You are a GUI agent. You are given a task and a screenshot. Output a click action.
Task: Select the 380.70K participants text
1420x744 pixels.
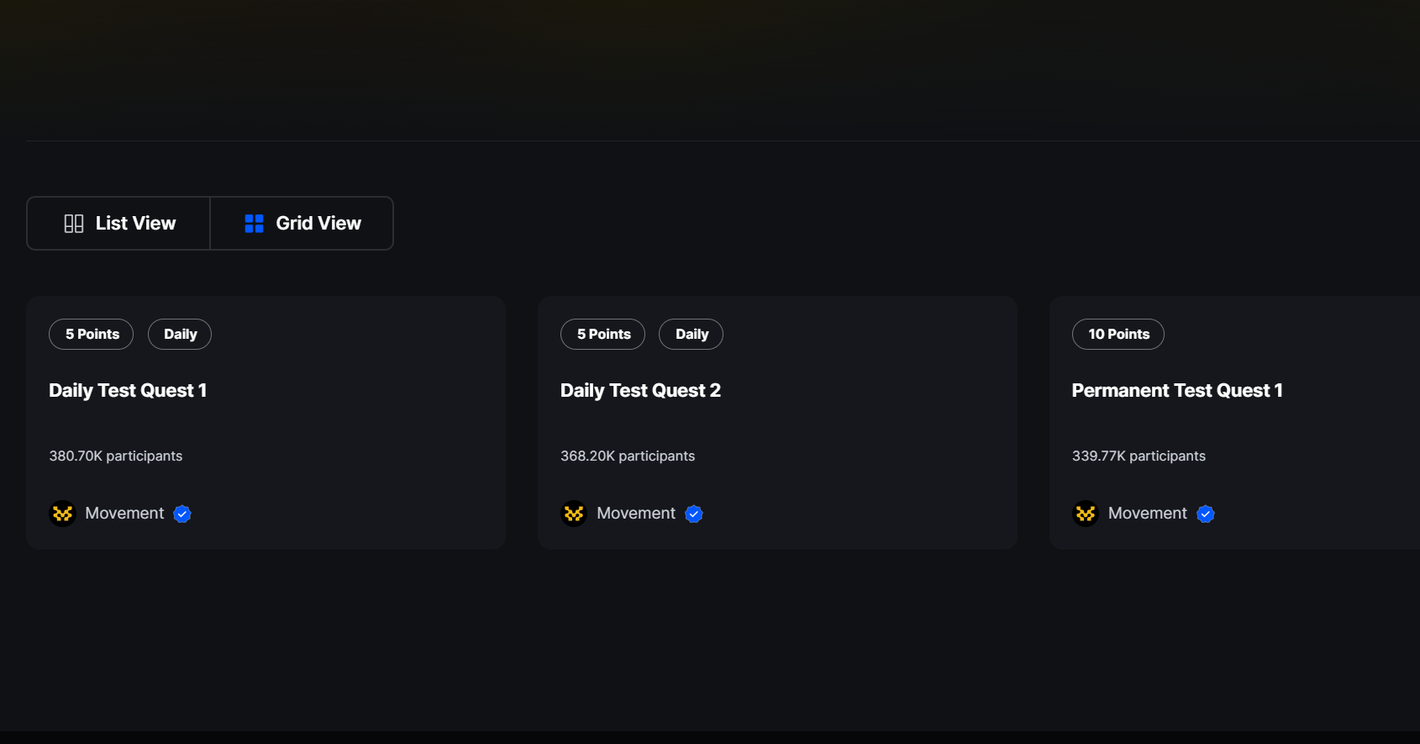pyautogui.click(x=116, y=456)
